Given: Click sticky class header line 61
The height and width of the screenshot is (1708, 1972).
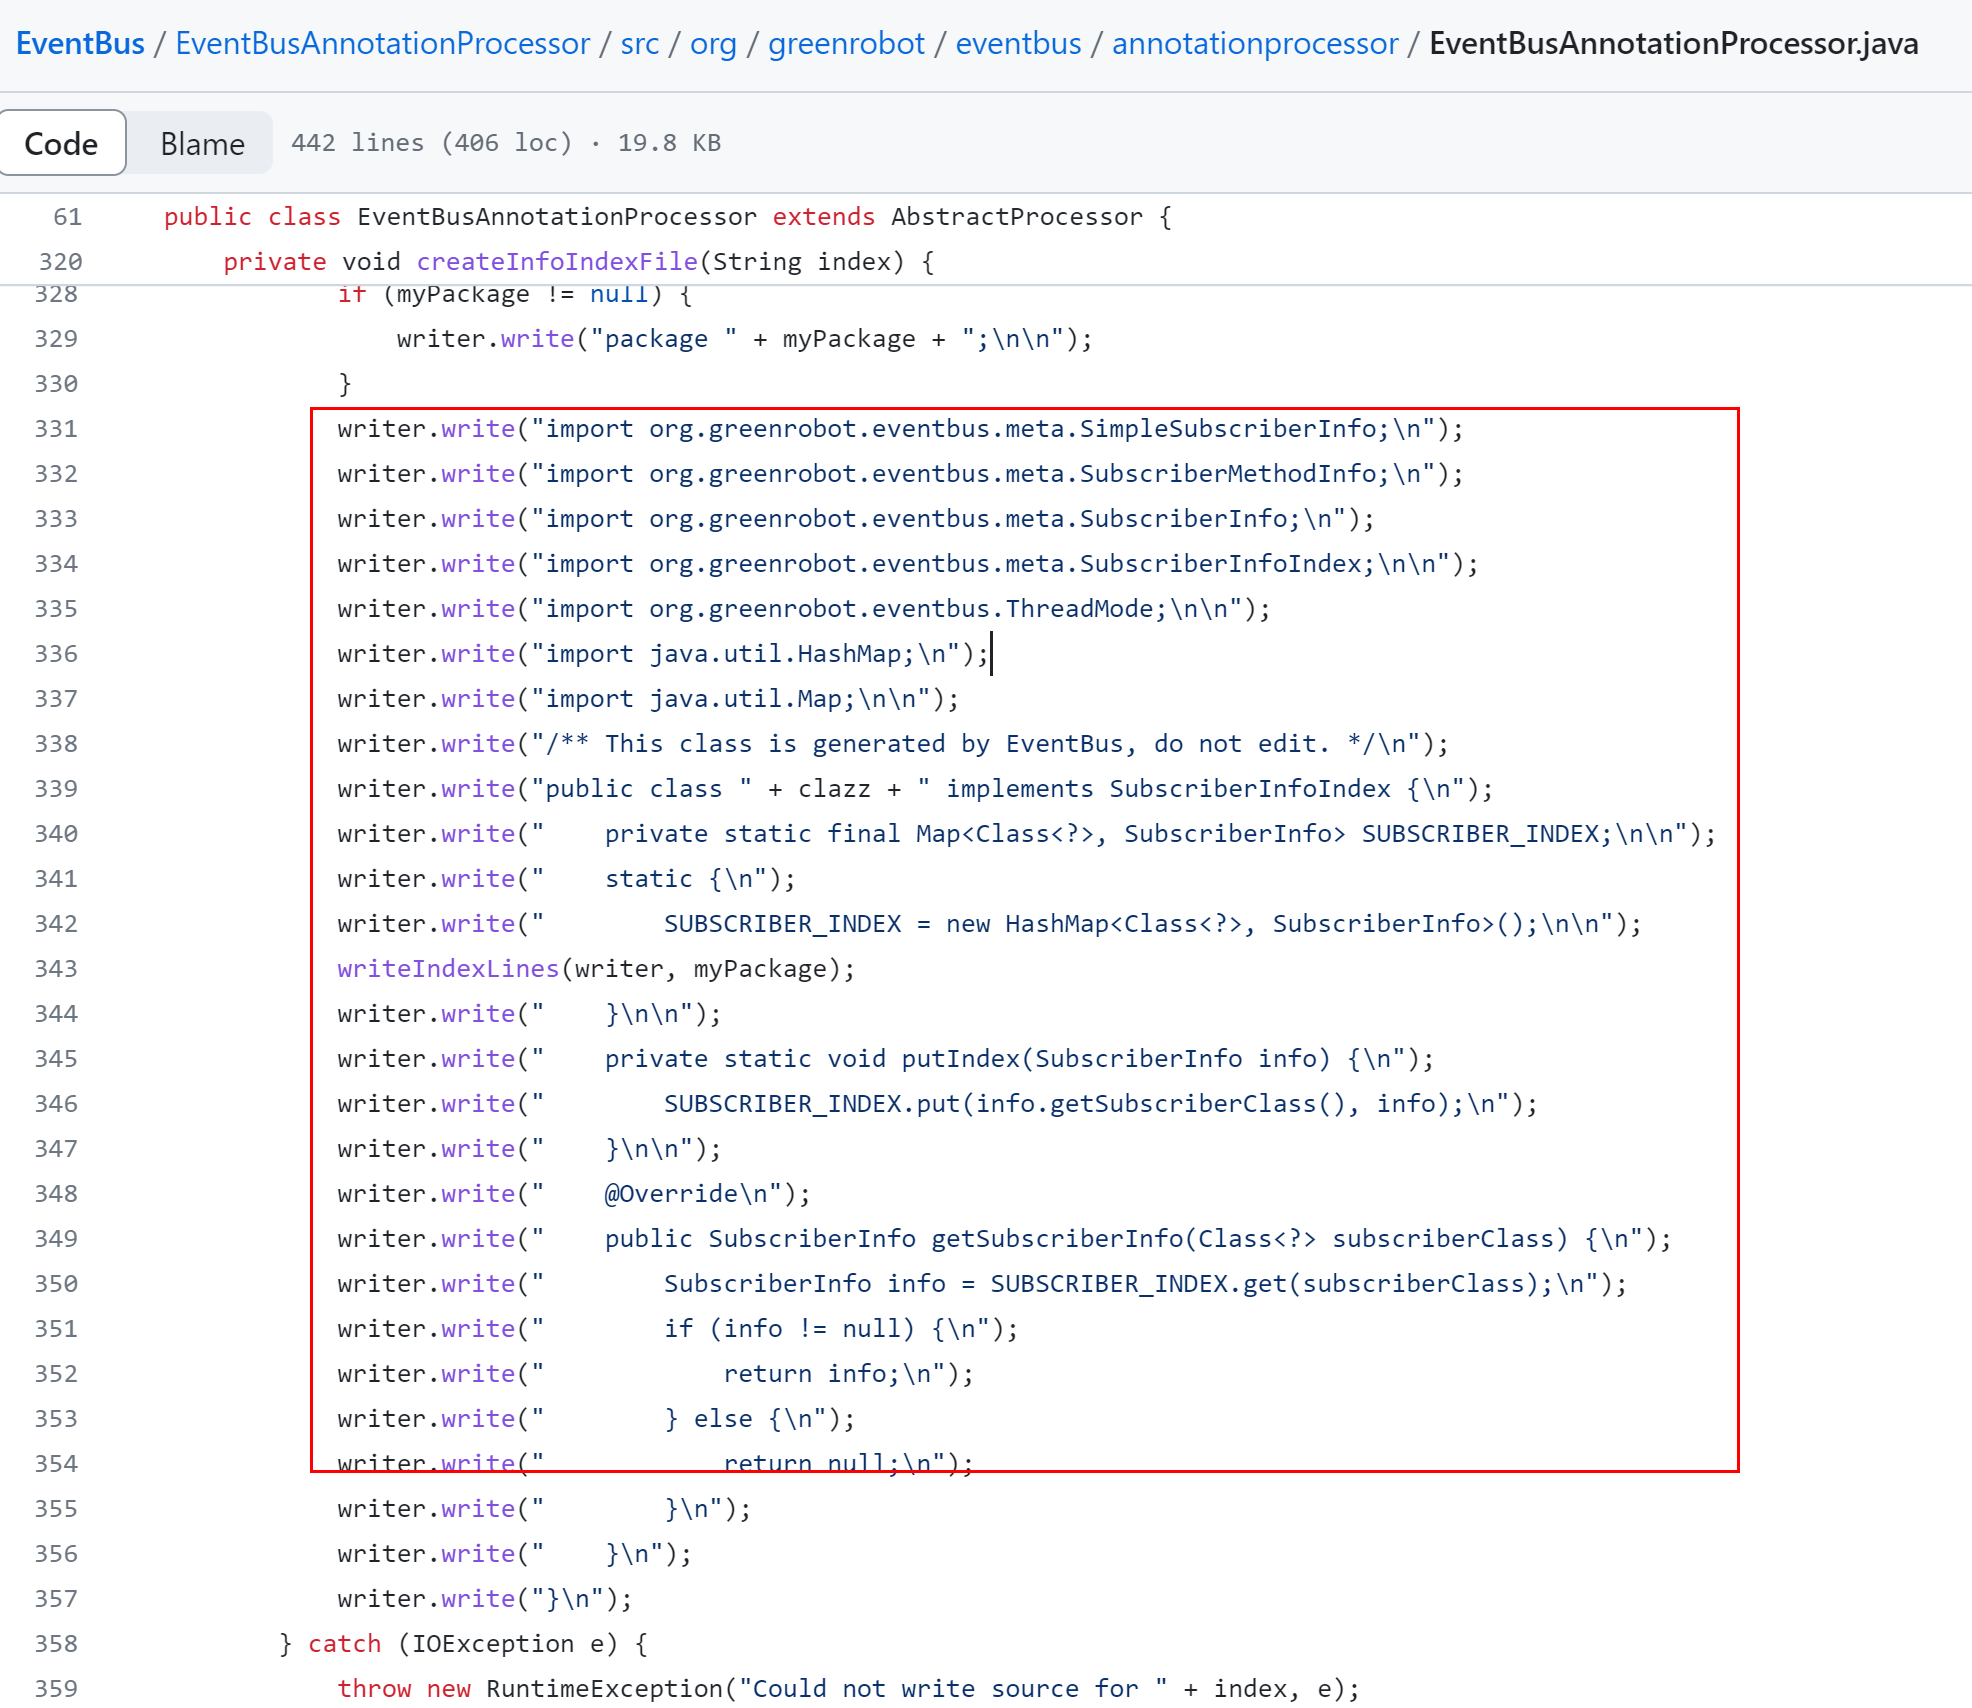Looking at the screenshot, I should (x=667, y=217).
